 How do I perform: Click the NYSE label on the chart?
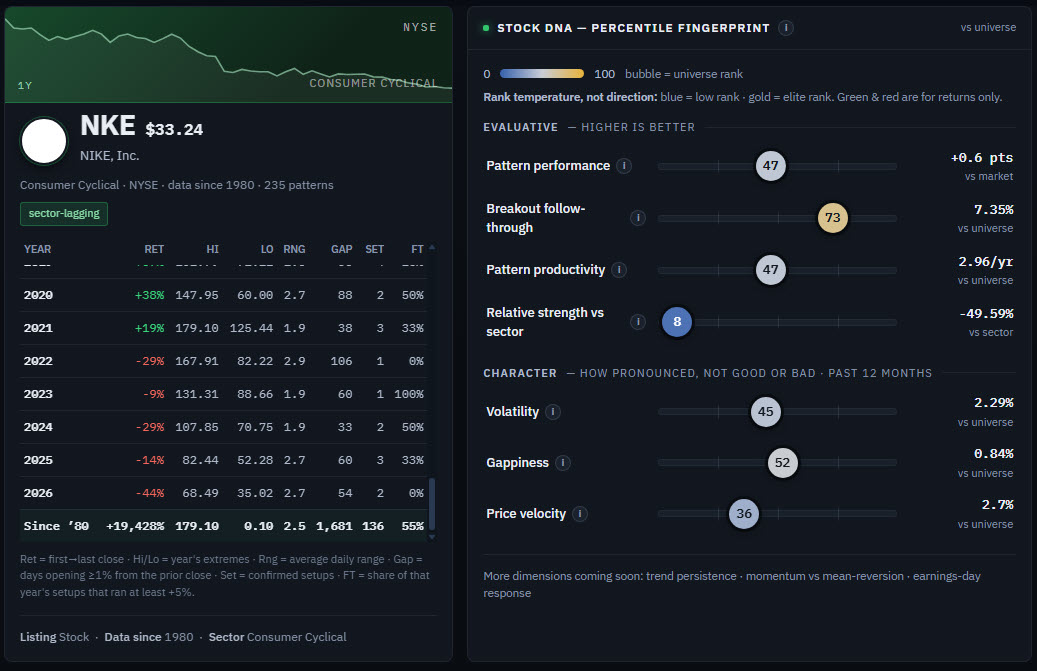click(420, 27)
